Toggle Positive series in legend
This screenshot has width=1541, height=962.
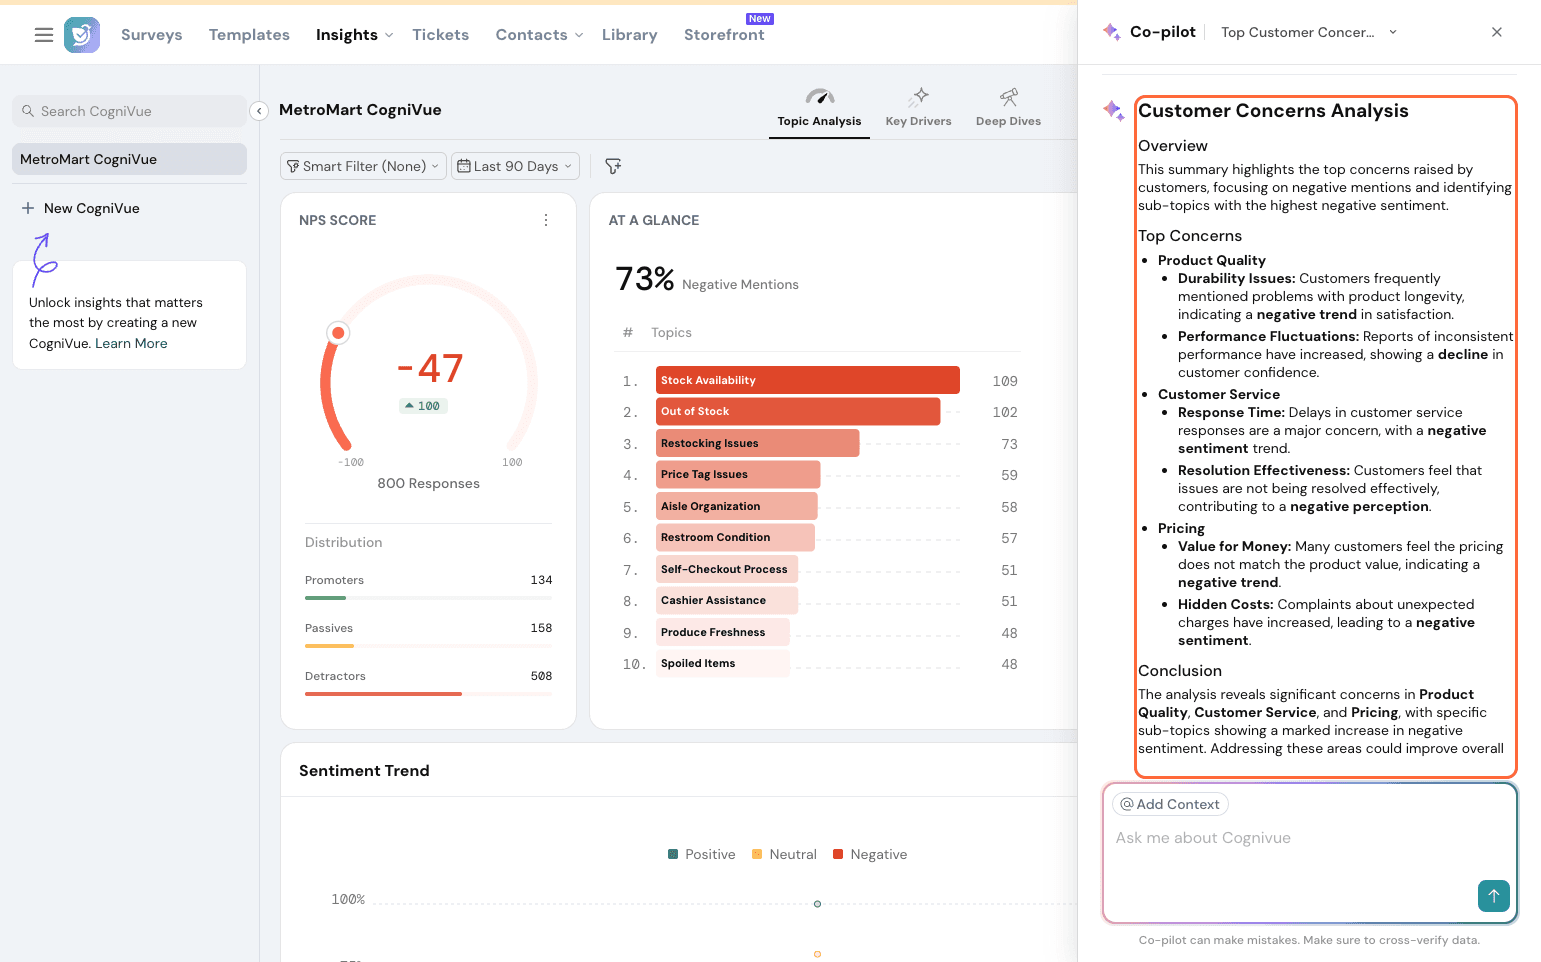click(x=701, y=854)
